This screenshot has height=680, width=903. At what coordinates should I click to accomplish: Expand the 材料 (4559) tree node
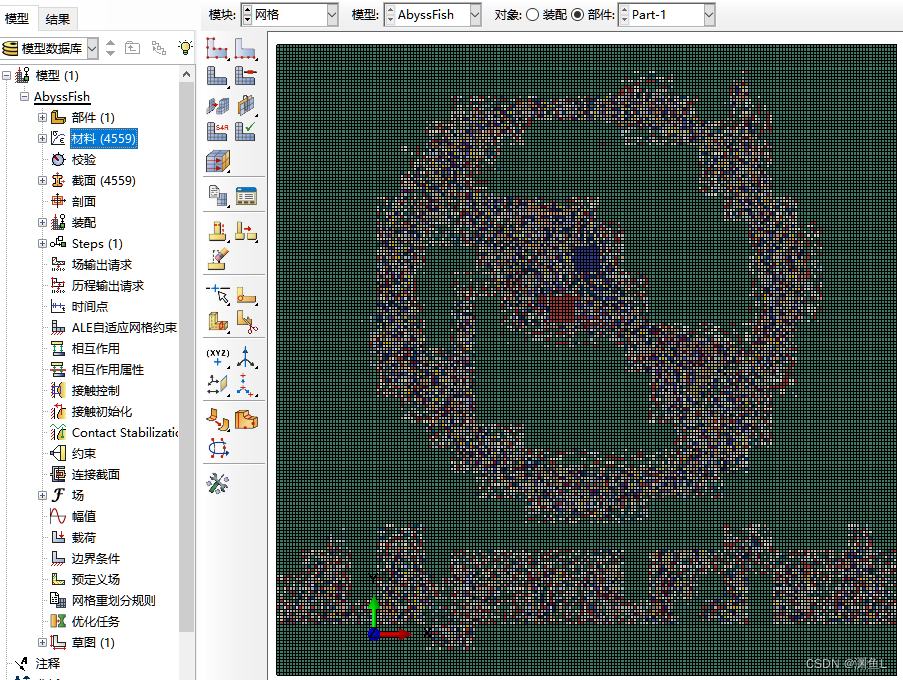(42, 138)
